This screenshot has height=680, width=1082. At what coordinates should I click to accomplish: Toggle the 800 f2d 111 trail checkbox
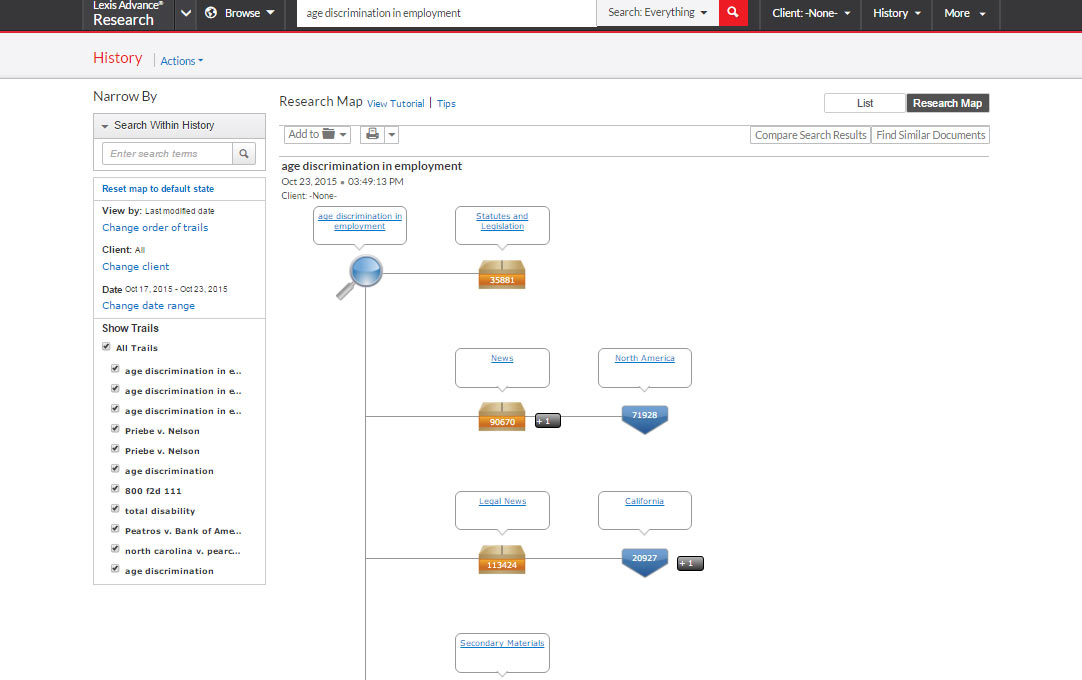point(115,490)
